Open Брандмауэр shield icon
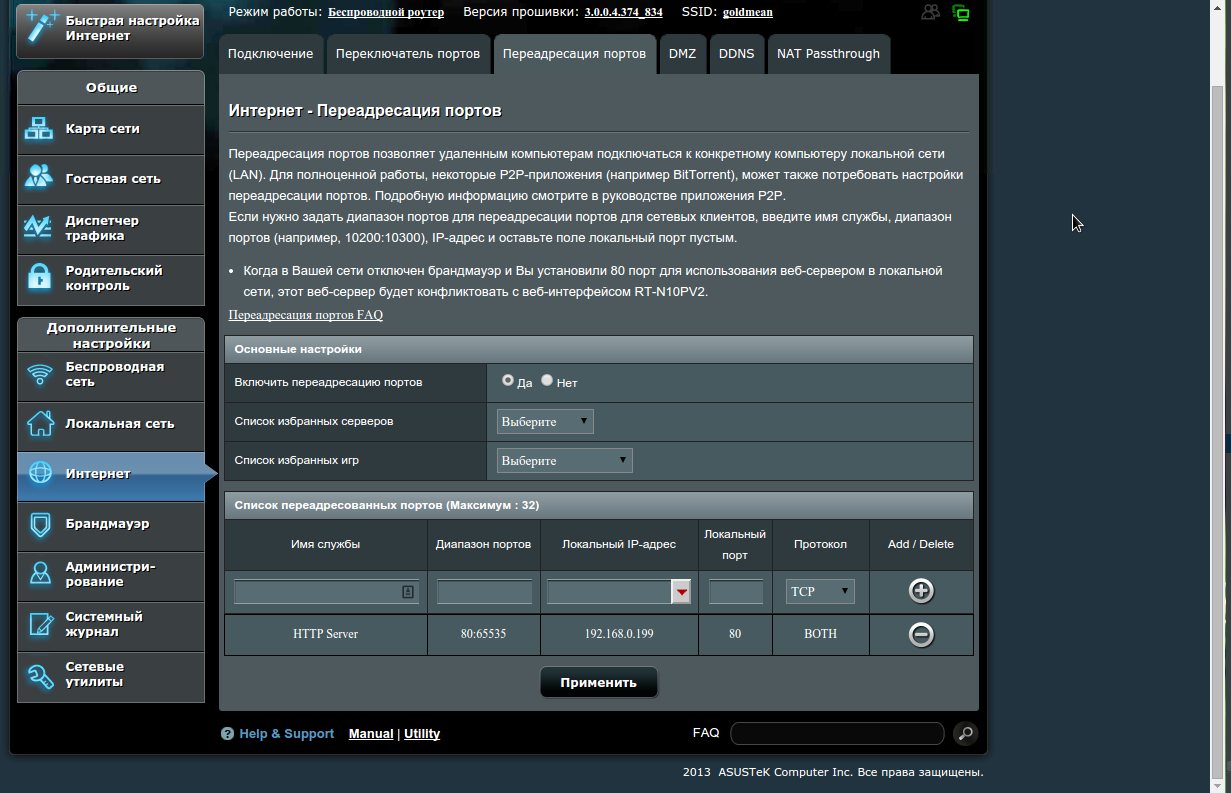 (x=40, y=524)
